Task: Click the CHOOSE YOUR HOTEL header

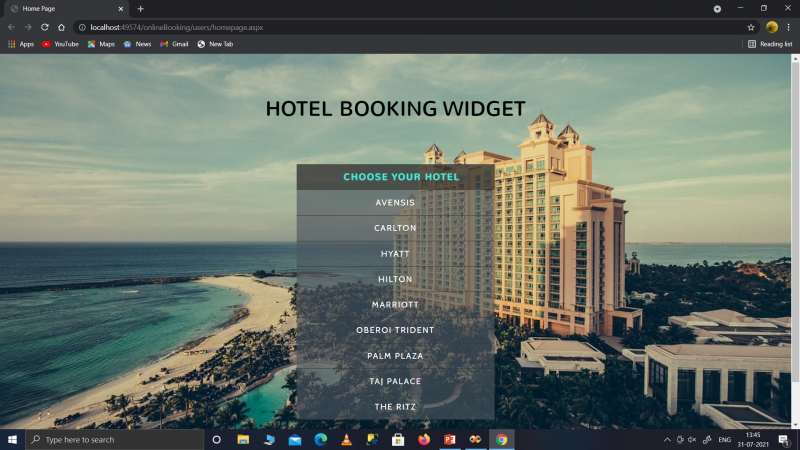Action: coord(395,177)
